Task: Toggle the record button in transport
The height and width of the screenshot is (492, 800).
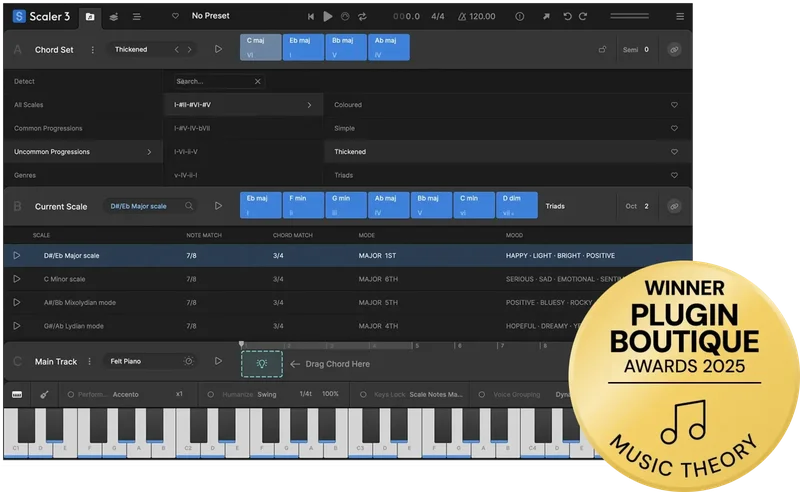Action: 345,16
